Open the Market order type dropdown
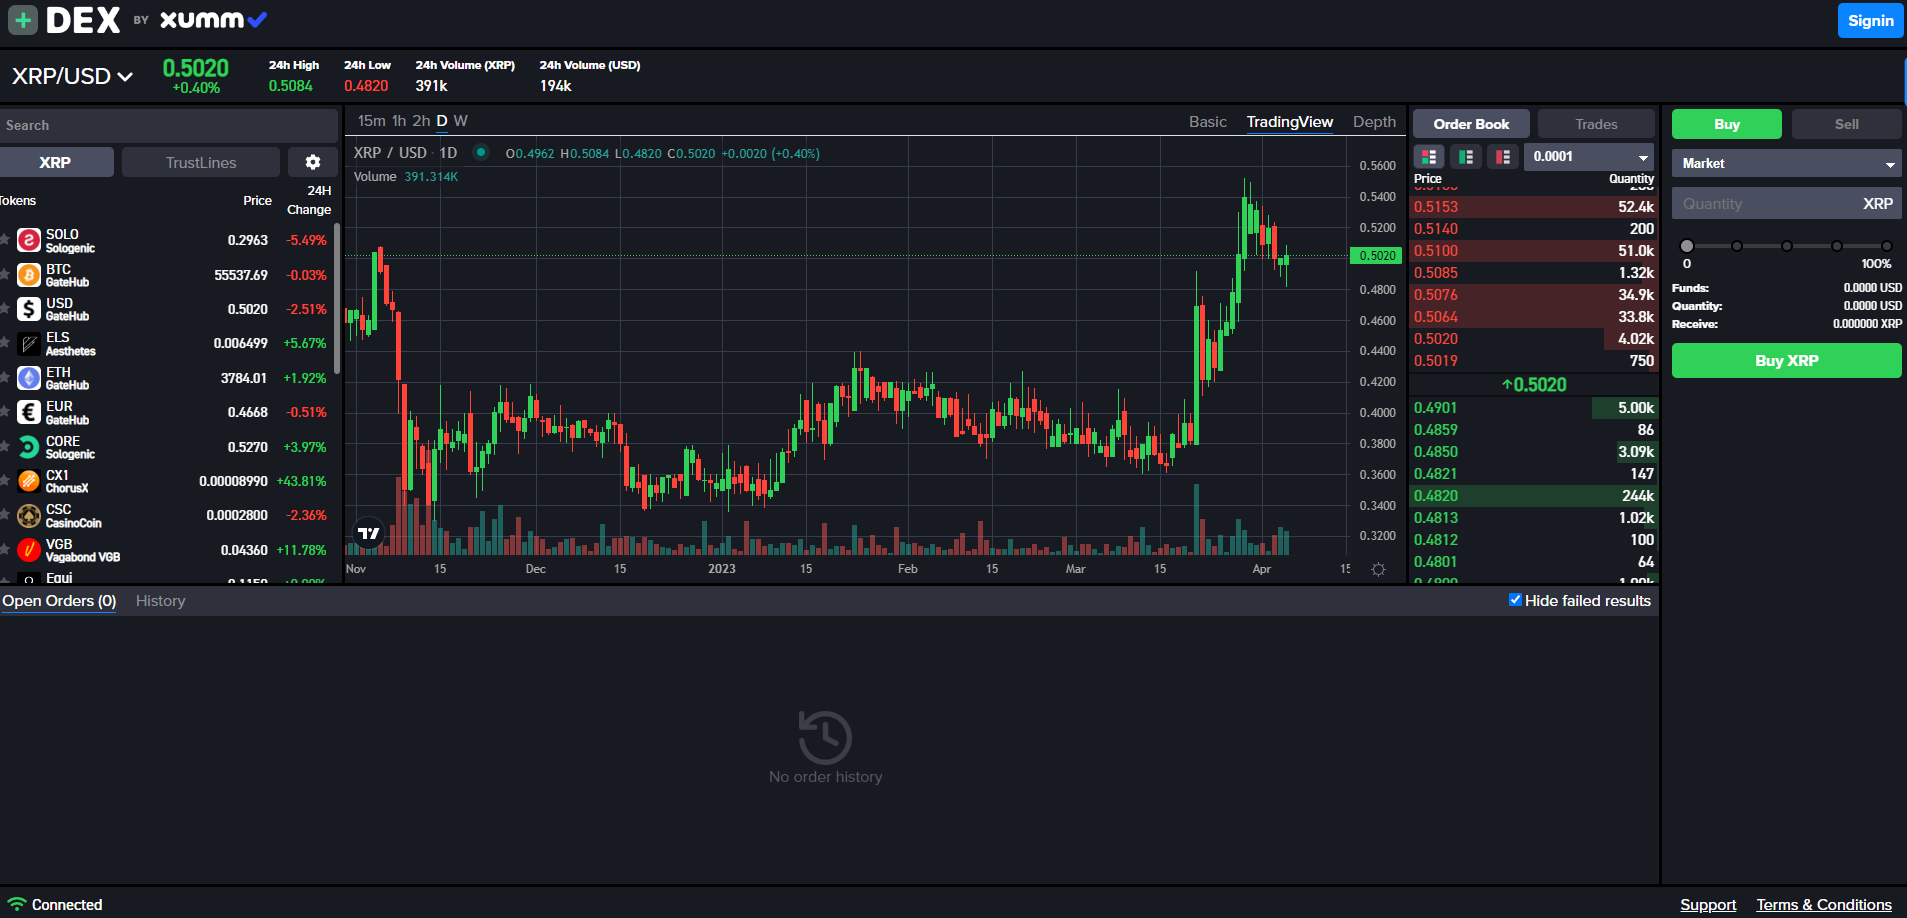The image size is (1907, 918). (x=1786, y=163)
